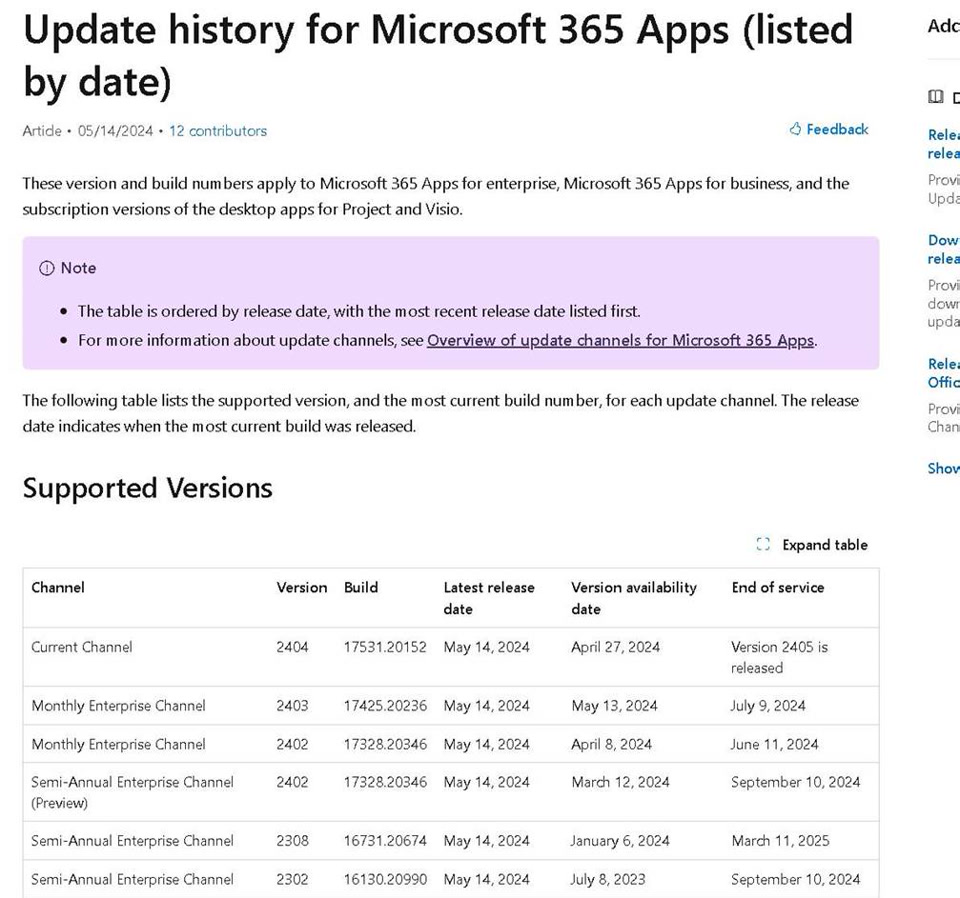
Task: Click May 13, 2024 availability date
Action: click(614, 706)
